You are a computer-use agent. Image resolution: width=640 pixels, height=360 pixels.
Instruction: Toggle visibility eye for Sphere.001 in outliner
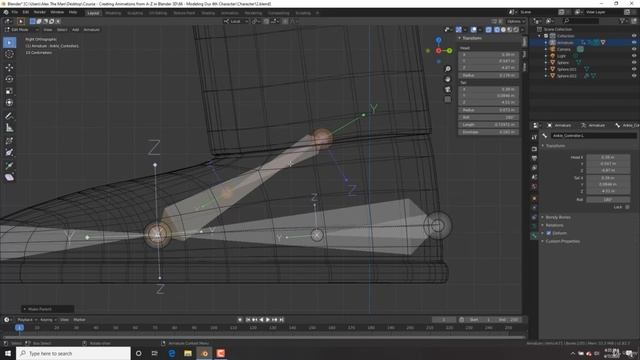click(x=634, y=69)
